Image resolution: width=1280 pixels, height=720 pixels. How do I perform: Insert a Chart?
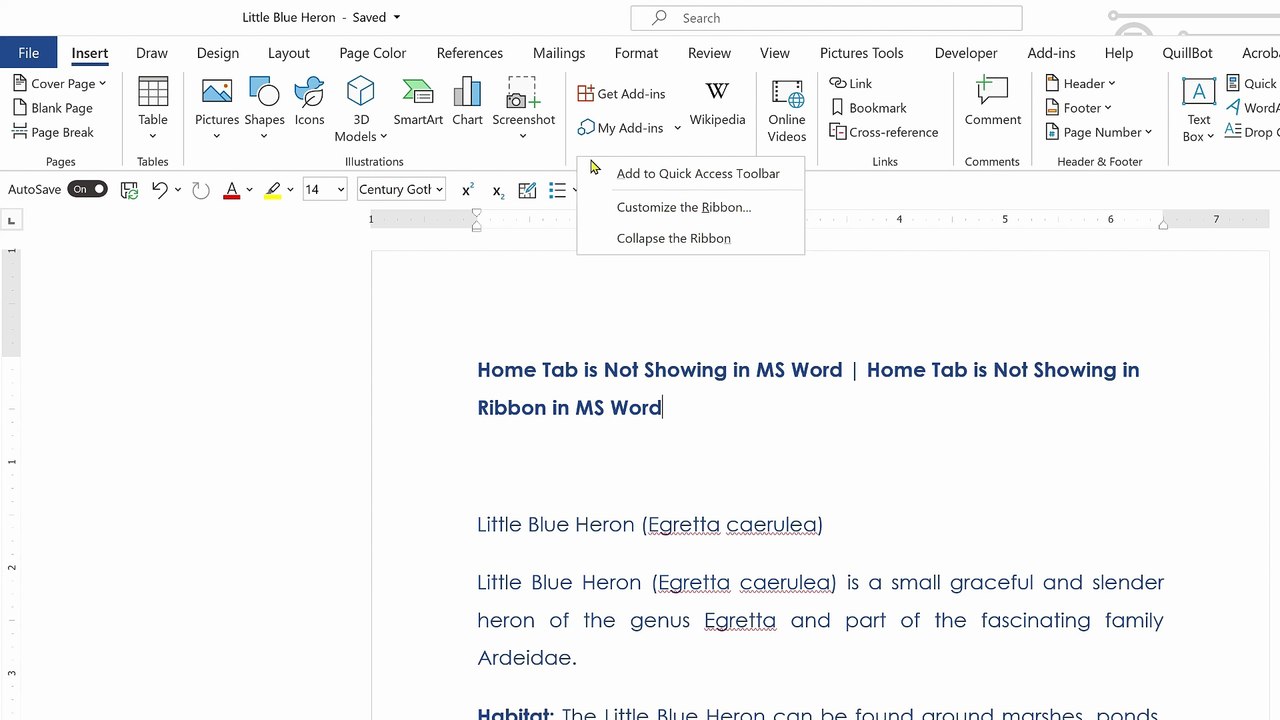(x=467, y=102)
